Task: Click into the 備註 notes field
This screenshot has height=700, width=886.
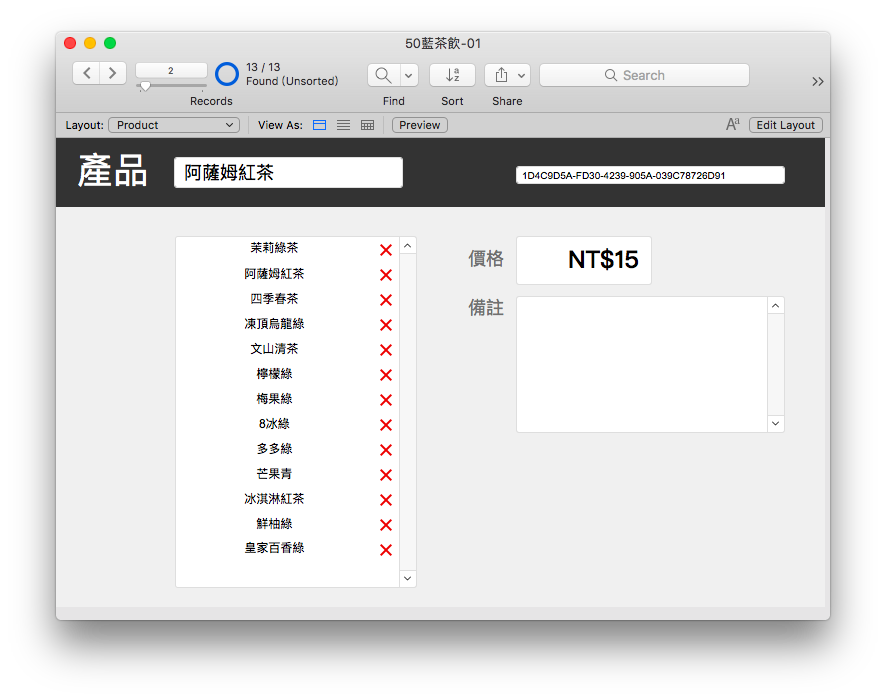Action: click(x=642, y=364)
